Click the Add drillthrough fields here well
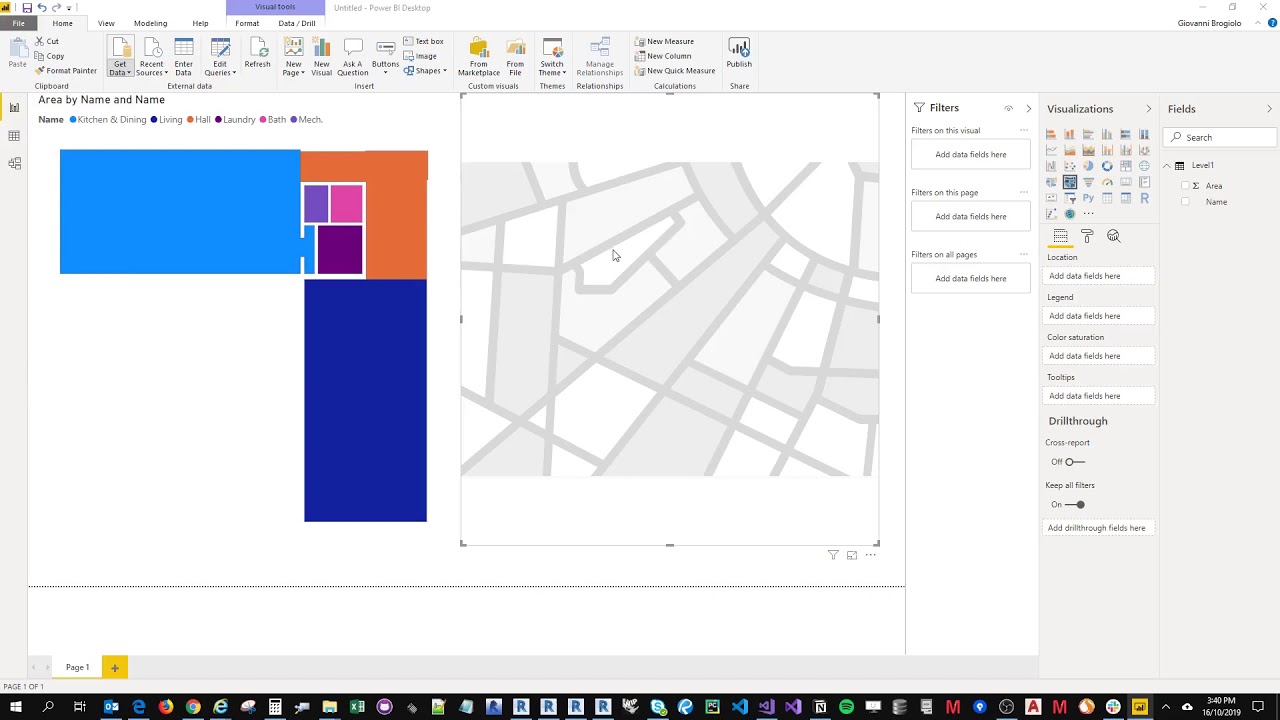 [1100, 528]
